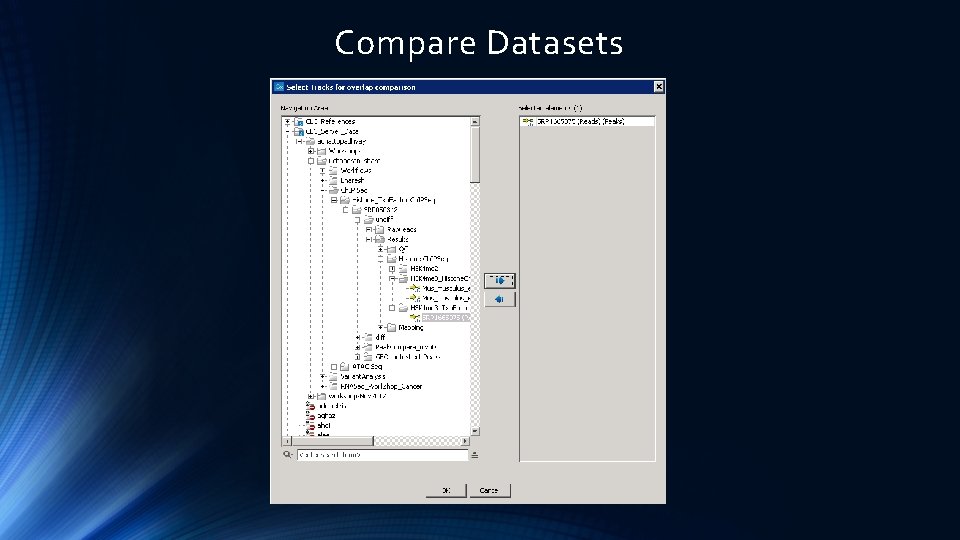Select the ChIPSeq tree item
960x540 pixels.
[354, 190]
